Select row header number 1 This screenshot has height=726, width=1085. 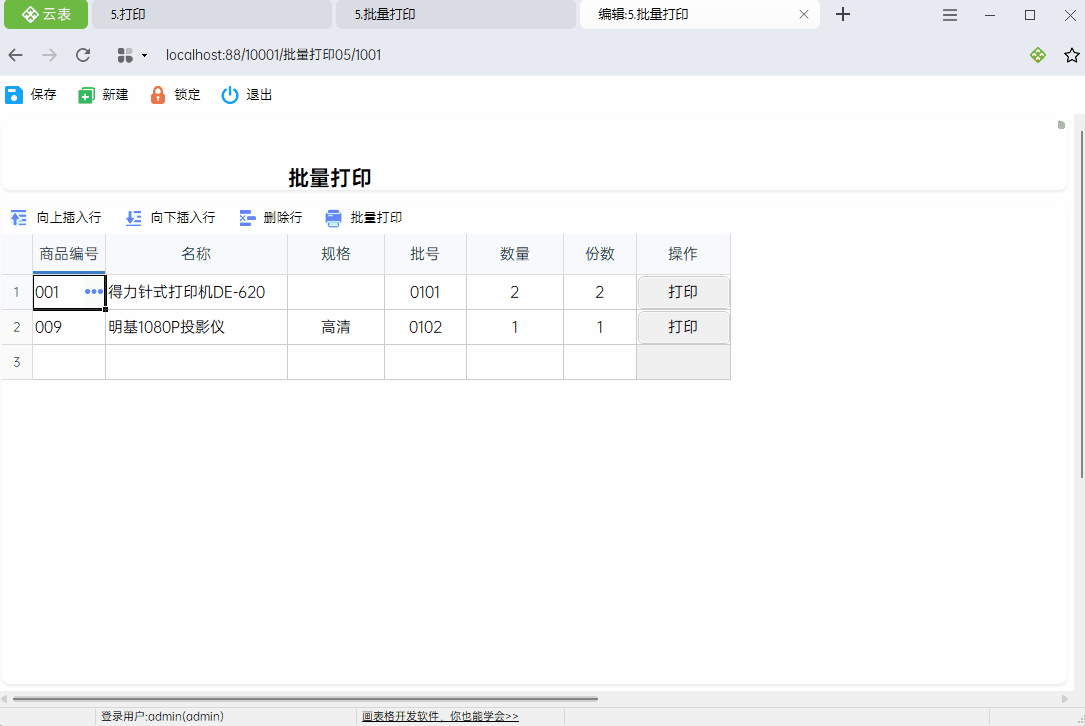click(17, 292)
